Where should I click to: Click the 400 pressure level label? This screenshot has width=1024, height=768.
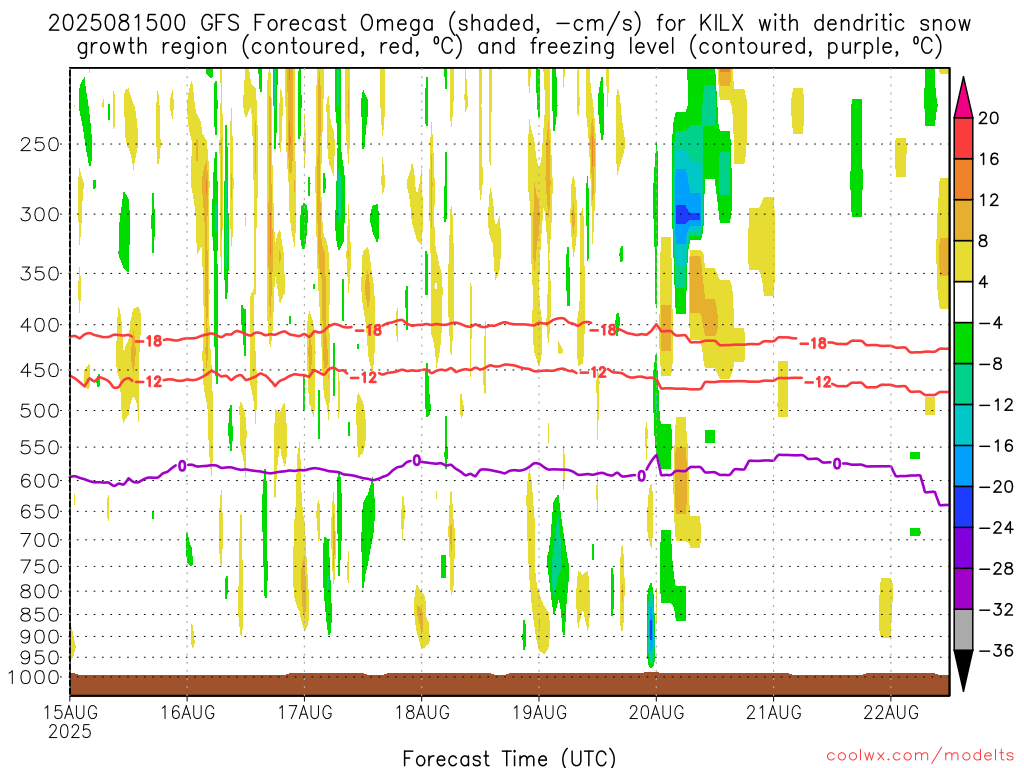[40, 325]
